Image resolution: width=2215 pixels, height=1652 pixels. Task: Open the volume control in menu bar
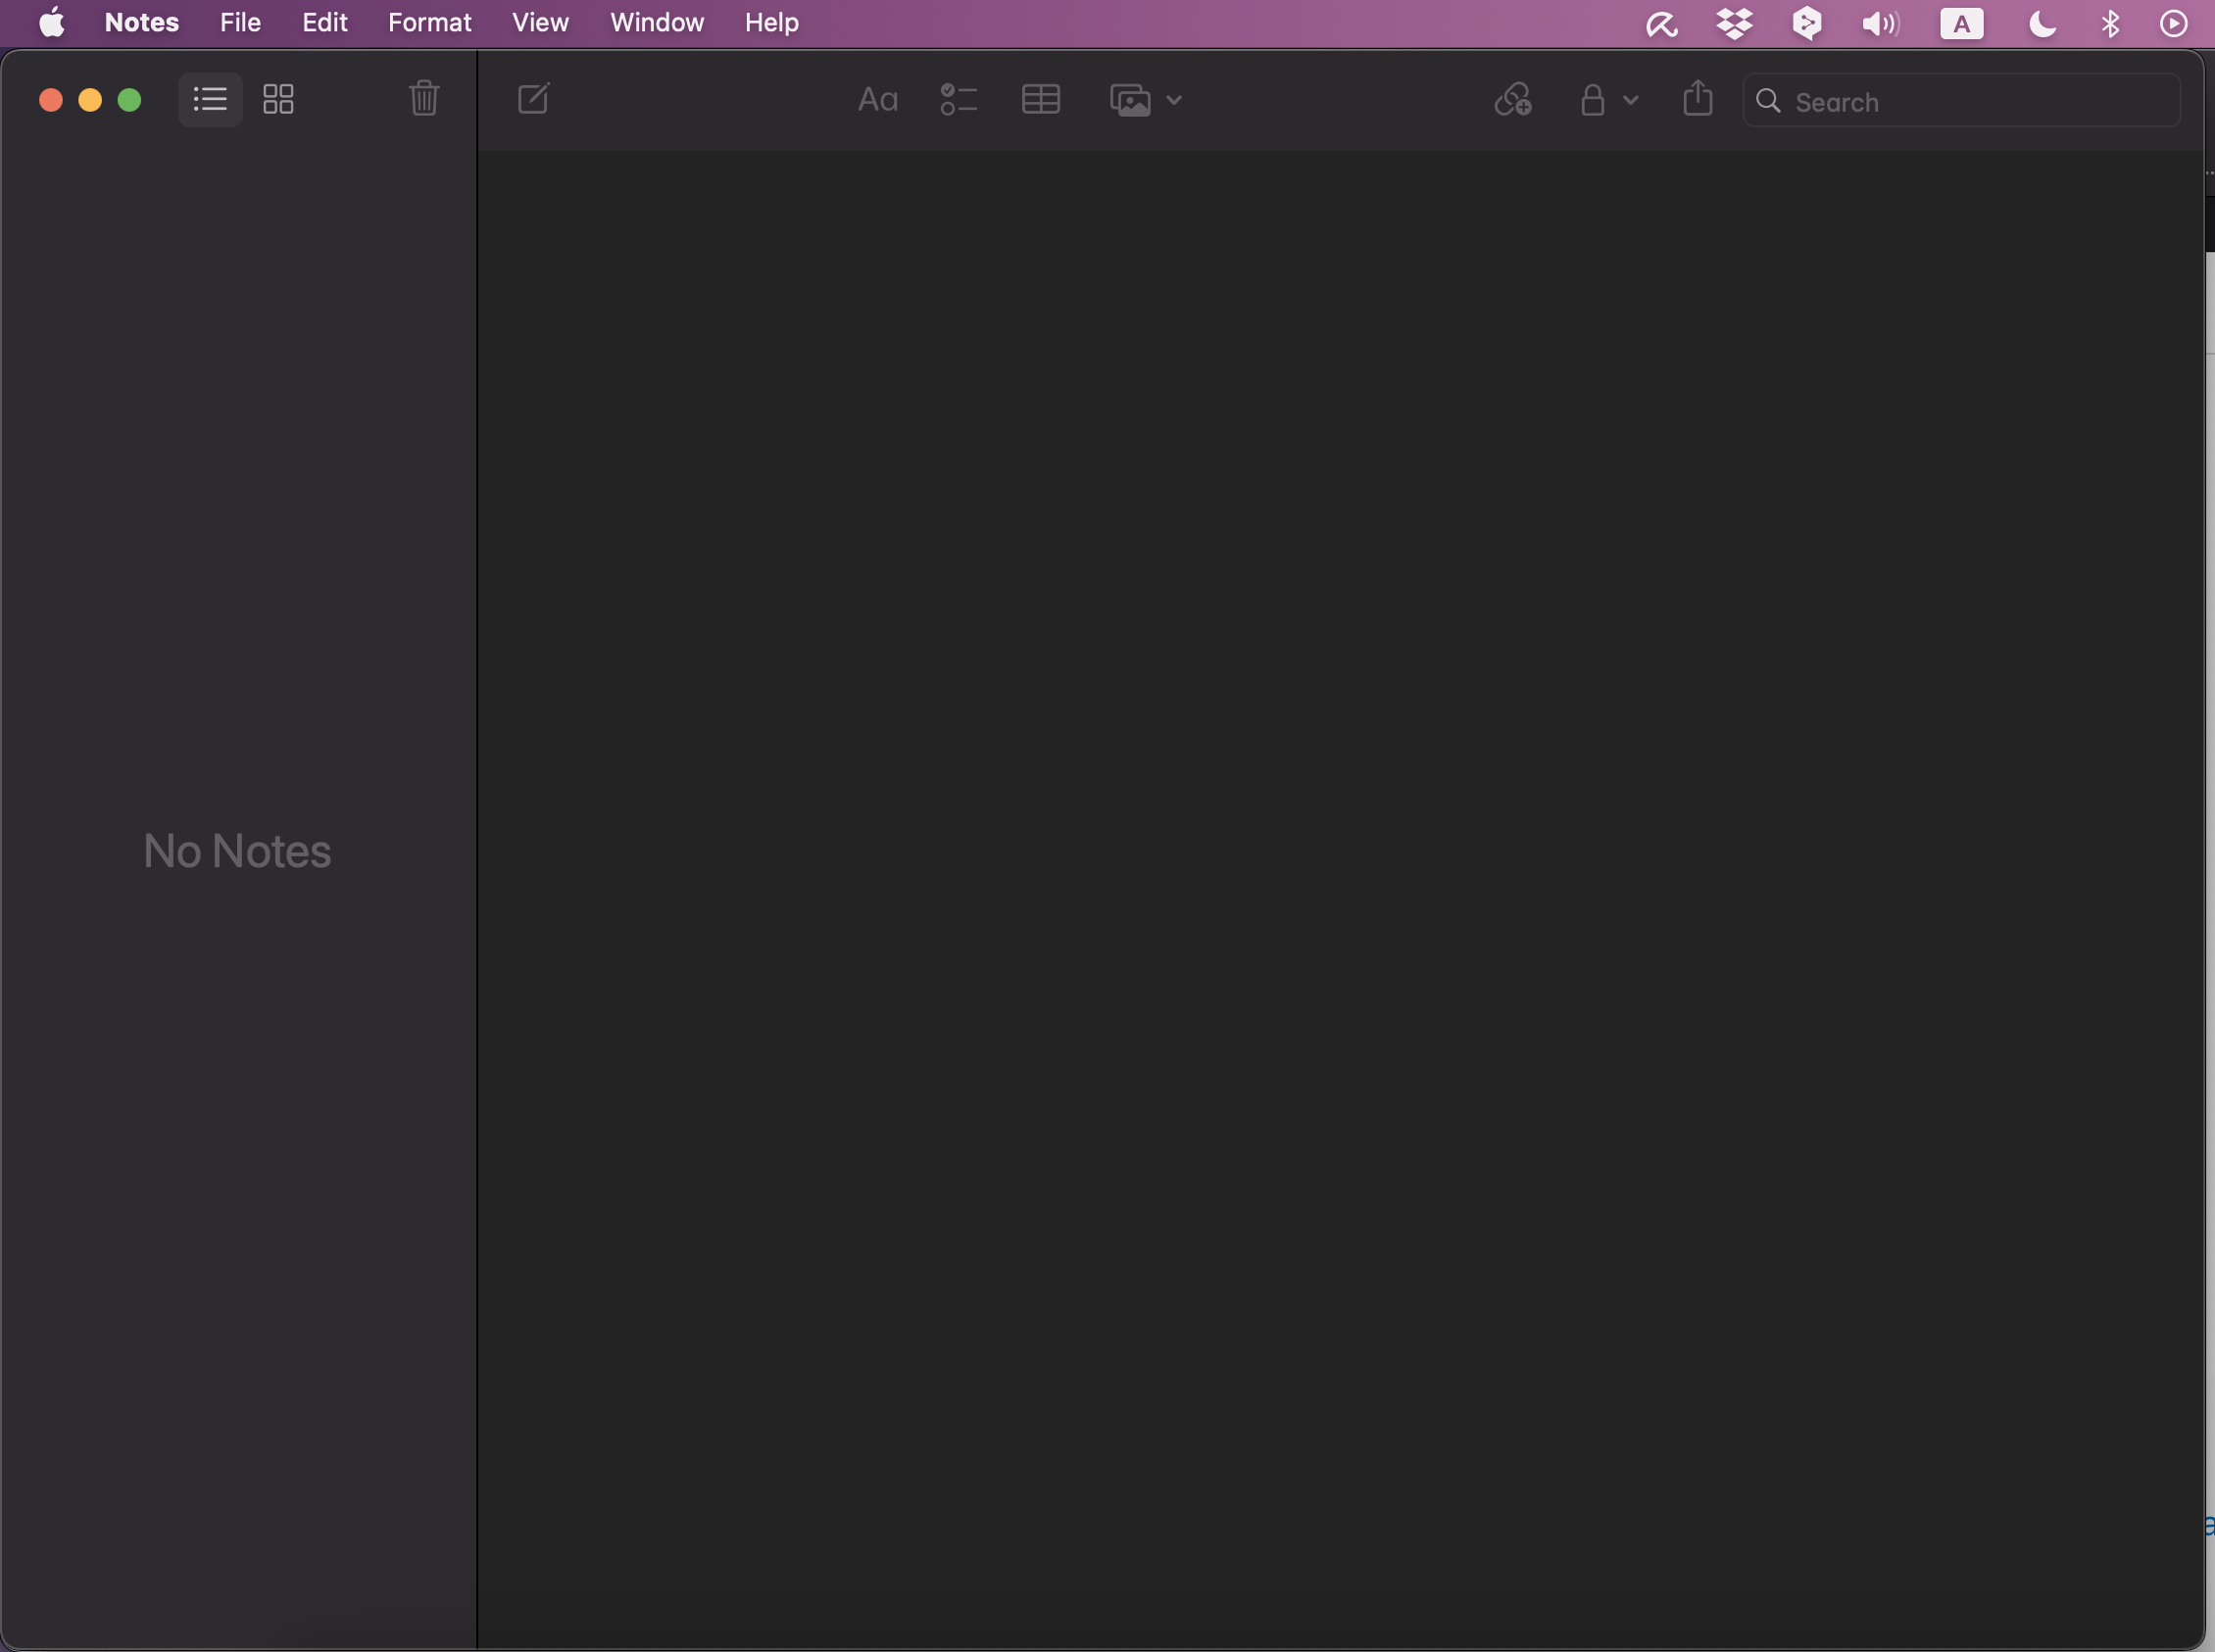[x=1879, y=23]
